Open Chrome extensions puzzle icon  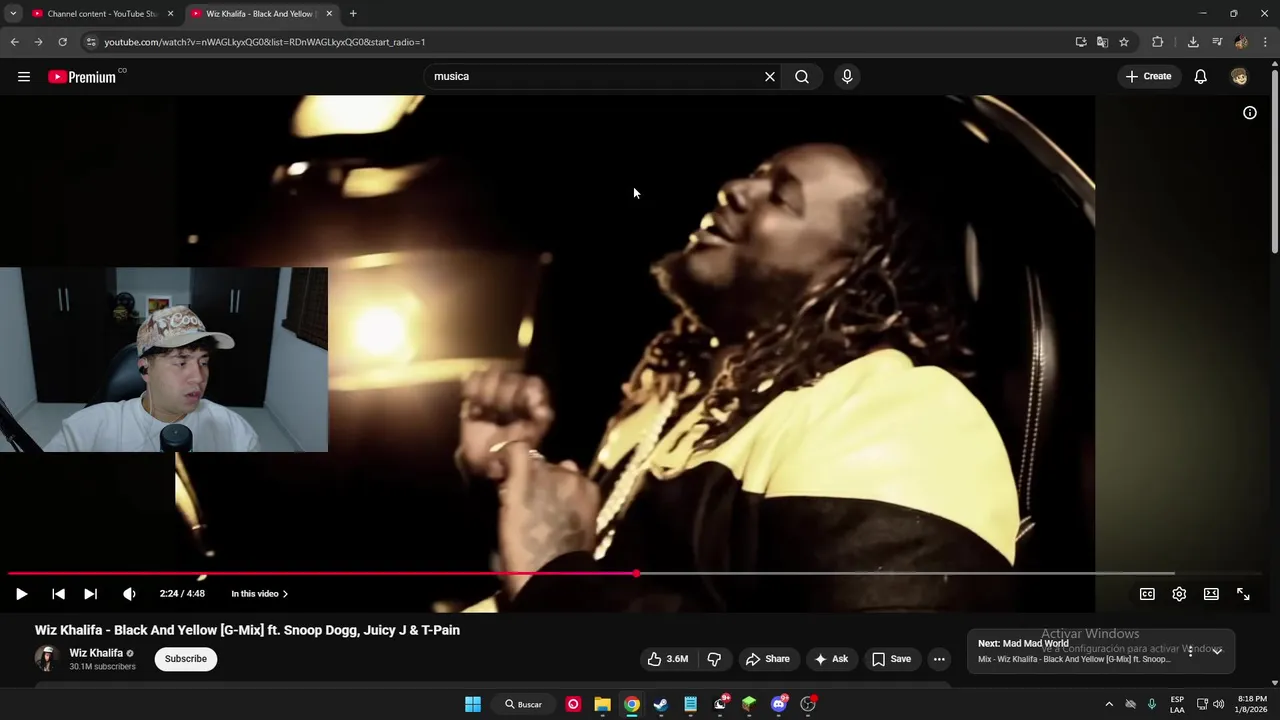(x=1158, y=42)
